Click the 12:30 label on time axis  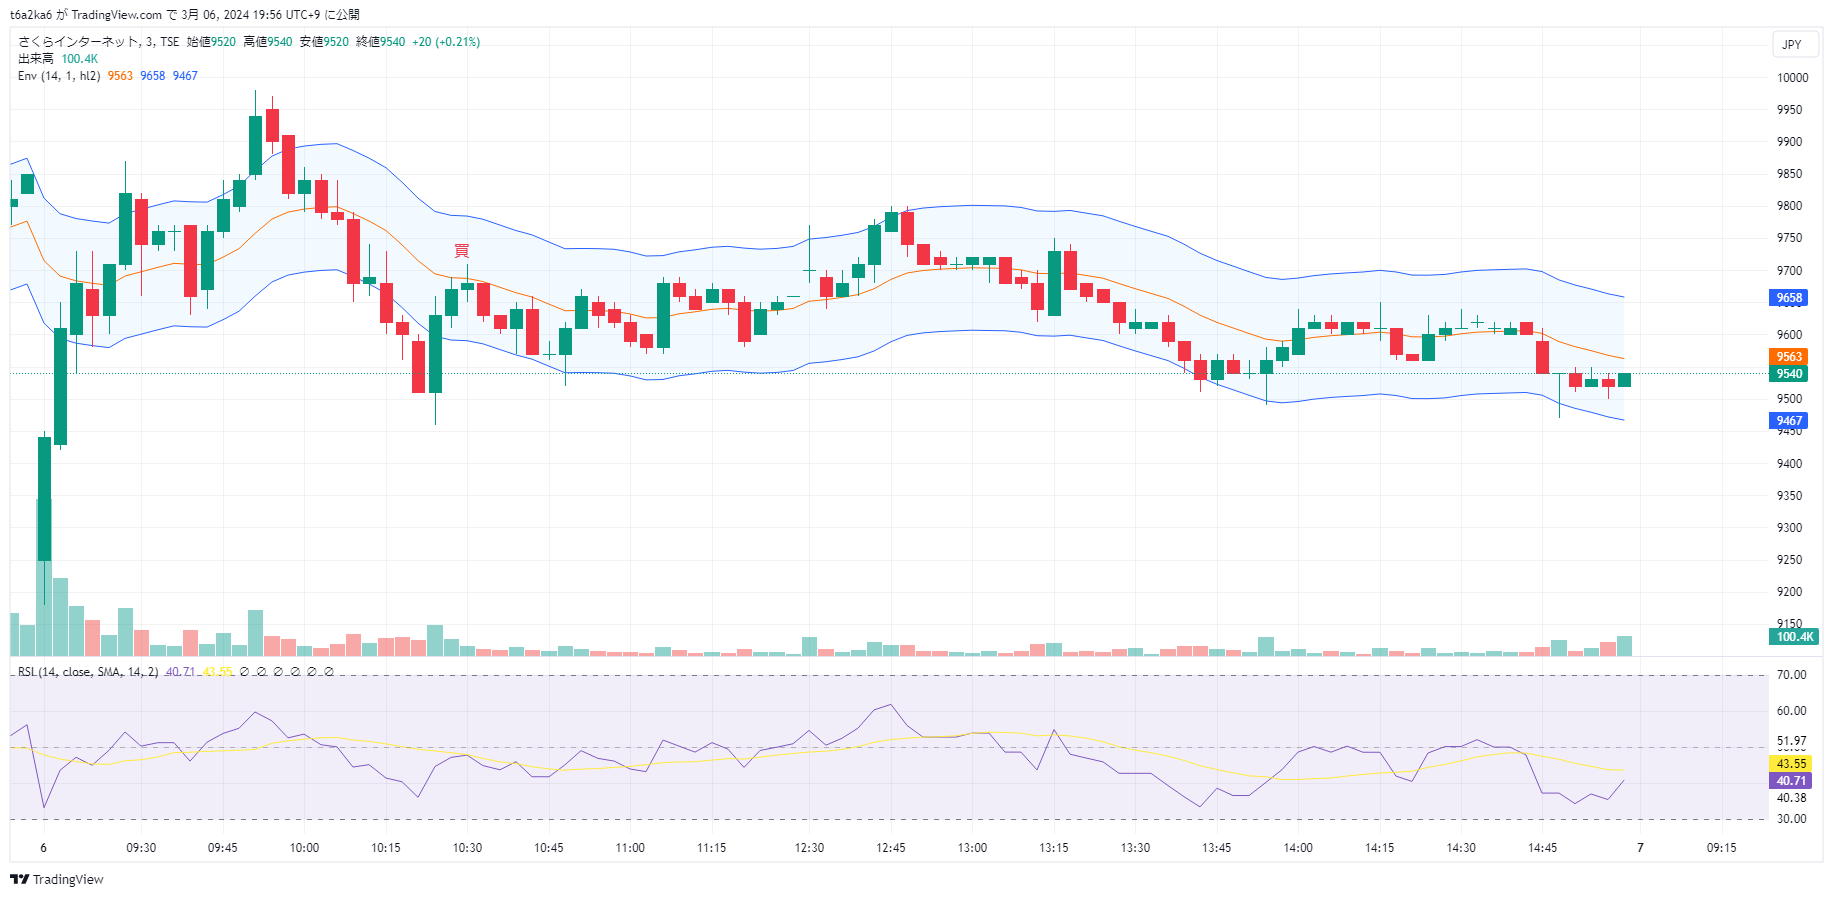(809, 848)
